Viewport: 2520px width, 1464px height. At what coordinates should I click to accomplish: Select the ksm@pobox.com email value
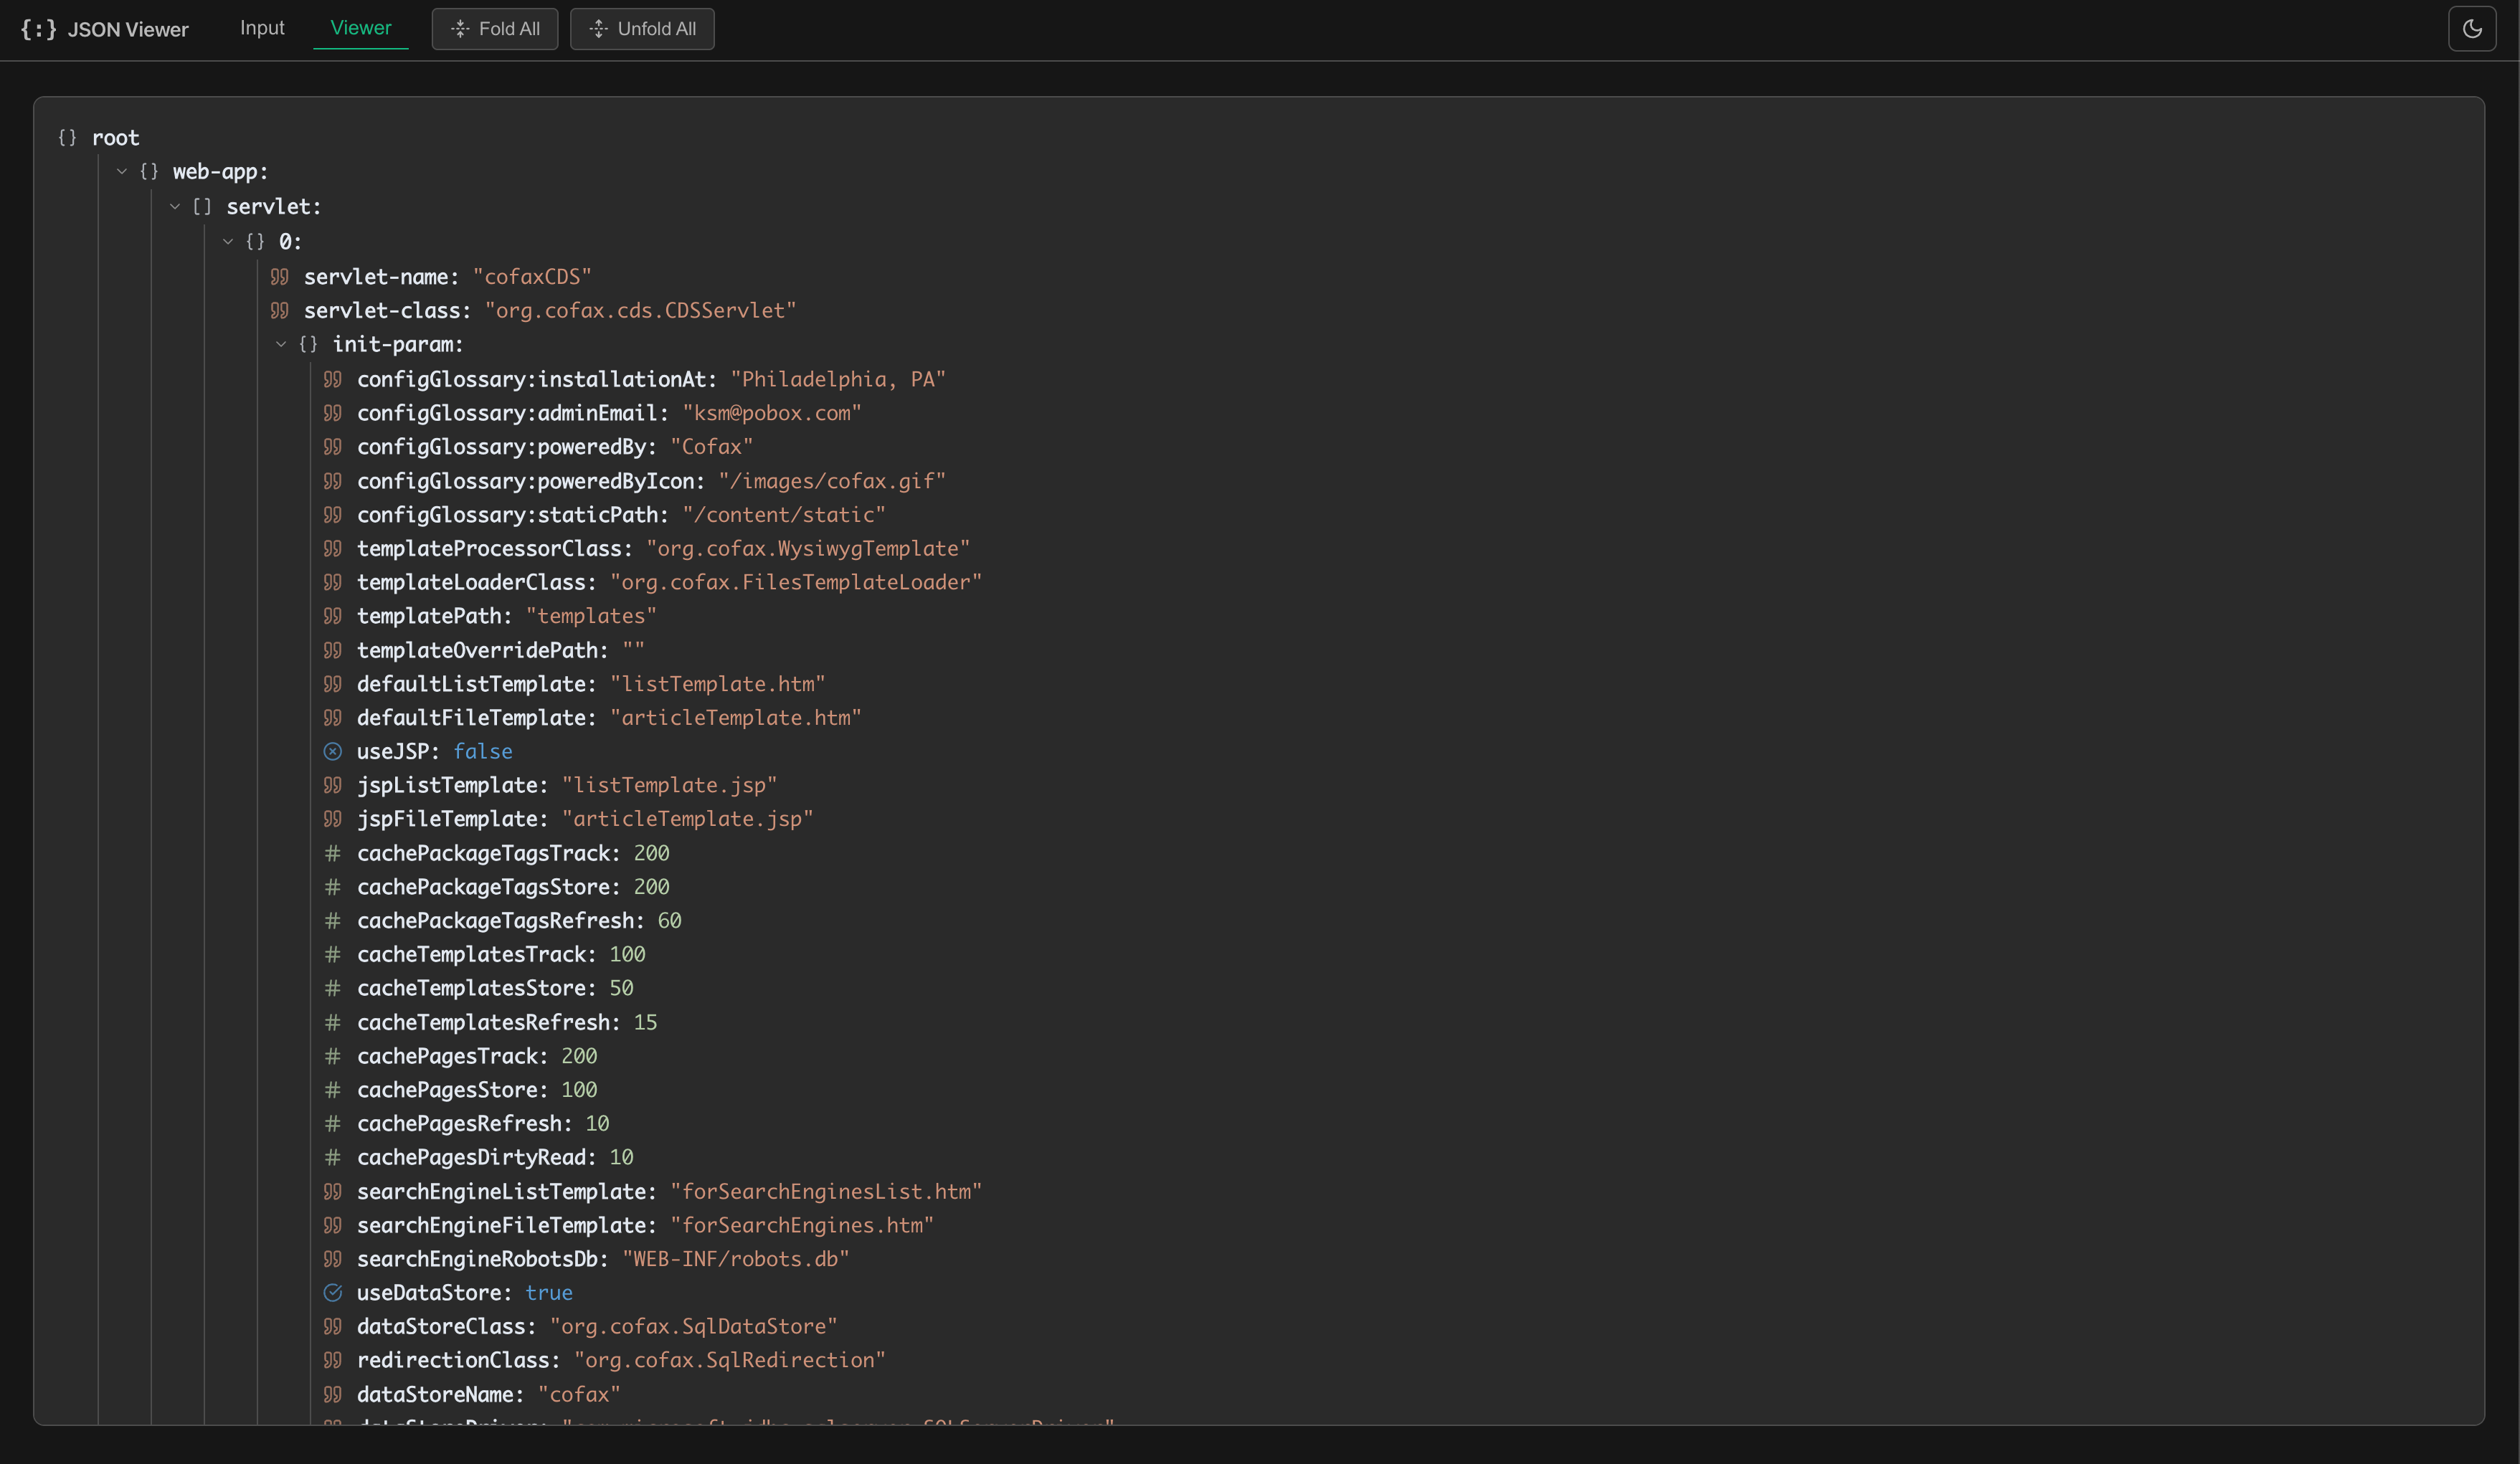pos(772,413)
